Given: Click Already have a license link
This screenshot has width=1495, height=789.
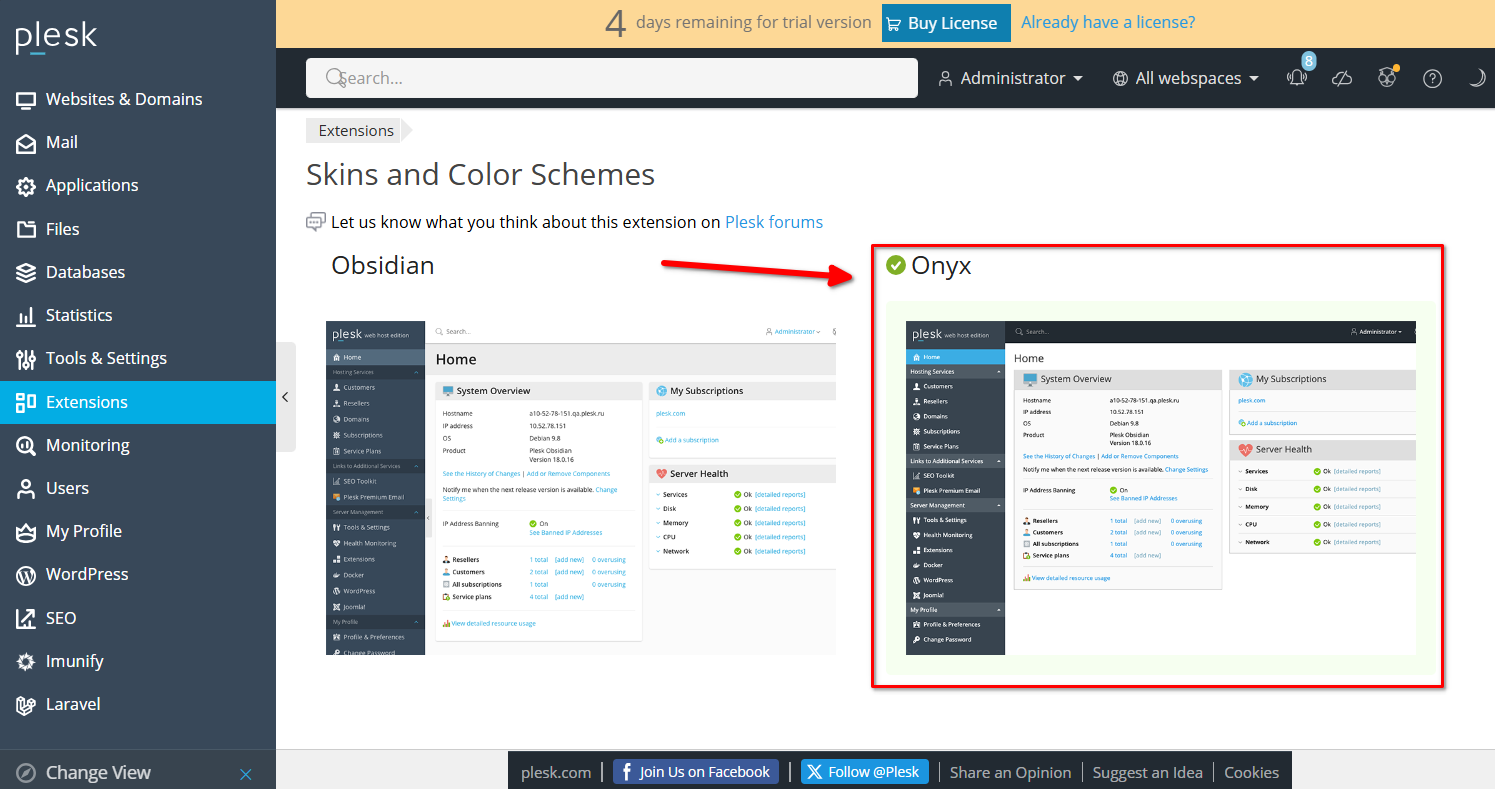Looking at the screenshot, I should pyautogui.click(x=1108, y=22).
